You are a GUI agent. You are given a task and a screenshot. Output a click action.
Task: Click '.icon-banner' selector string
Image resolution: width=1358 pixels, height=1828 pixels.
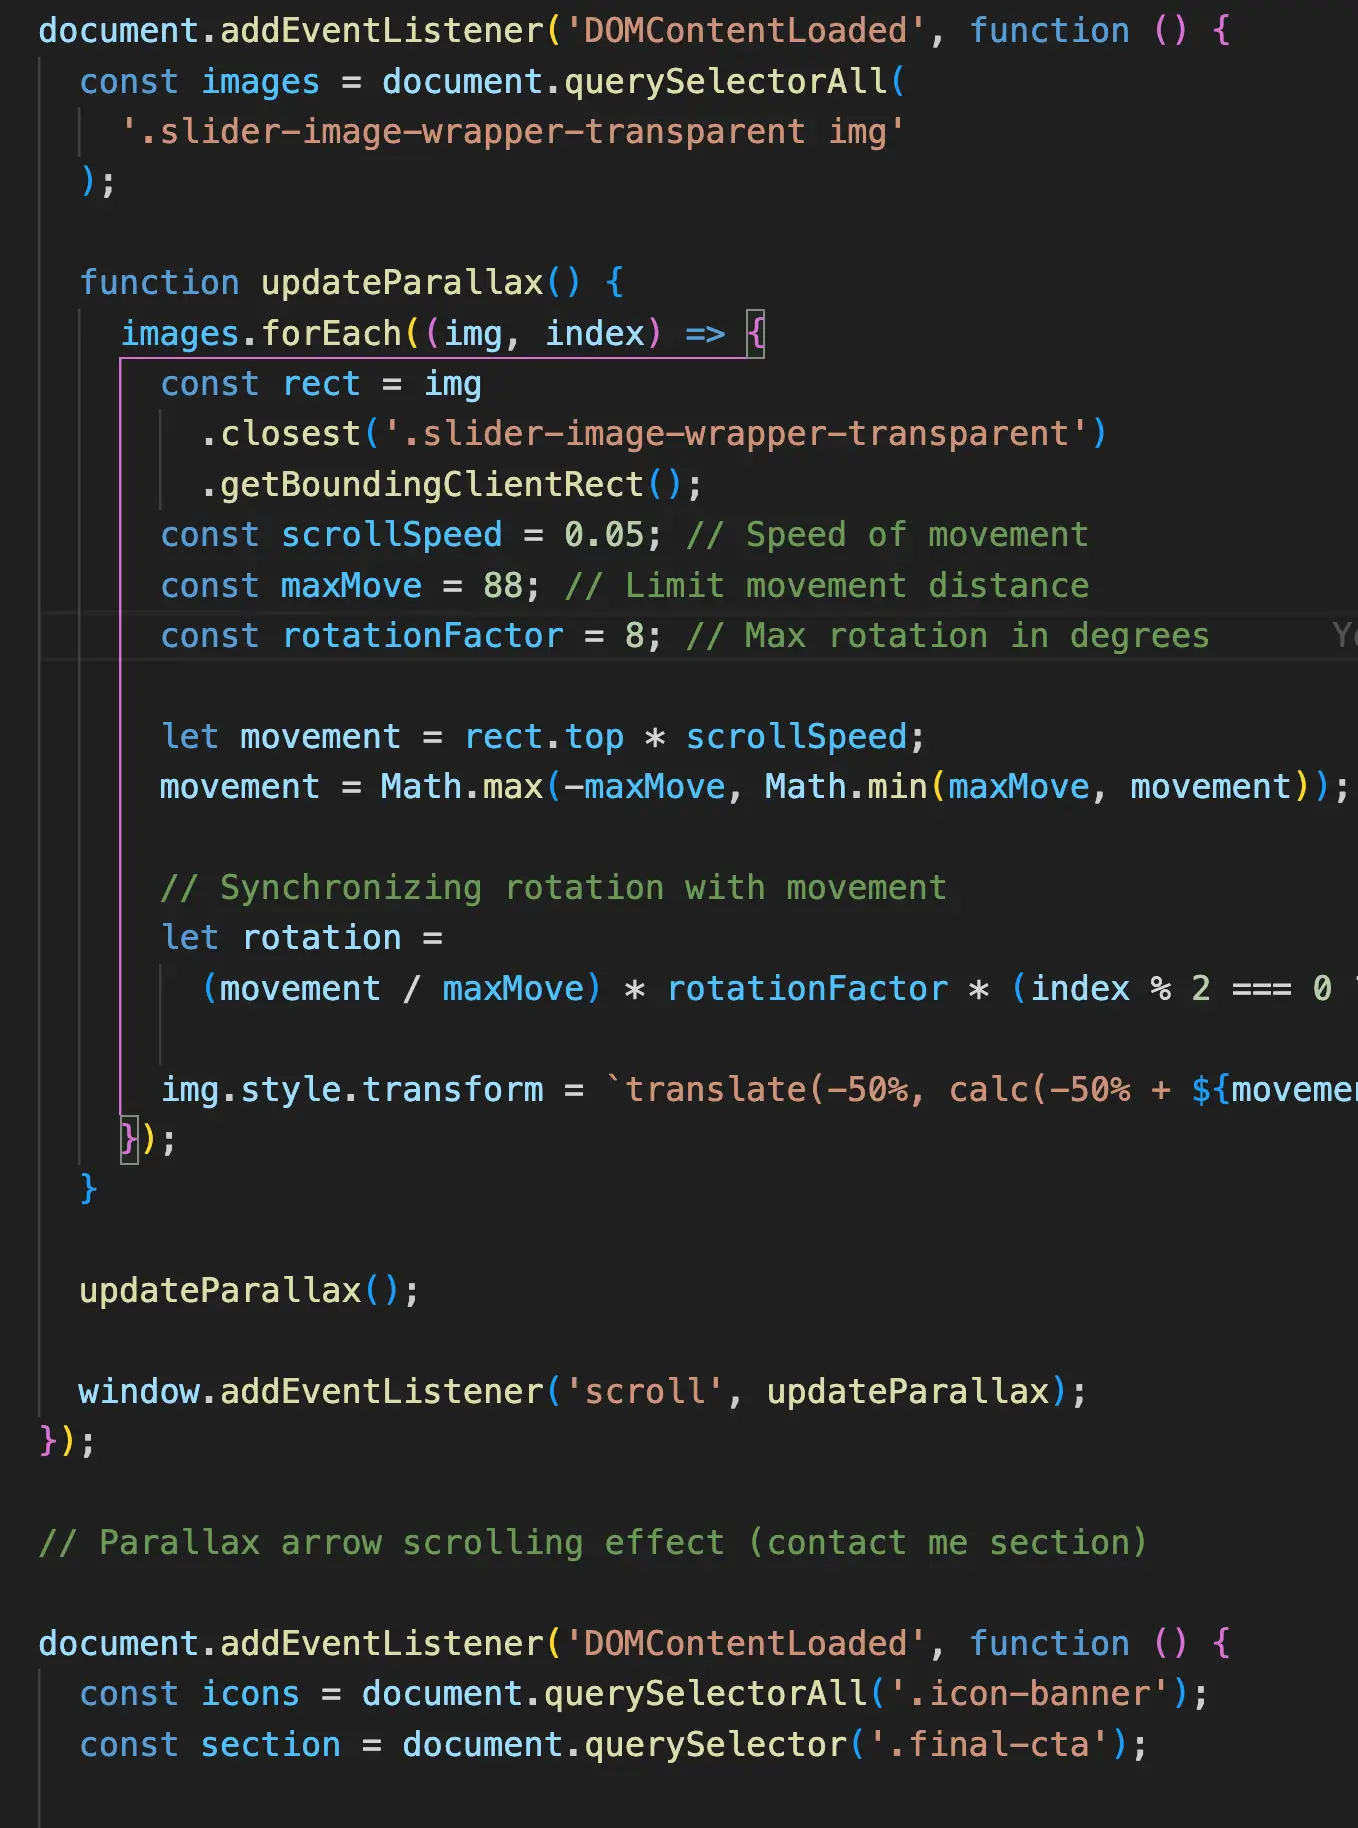coord(1029,1694)
